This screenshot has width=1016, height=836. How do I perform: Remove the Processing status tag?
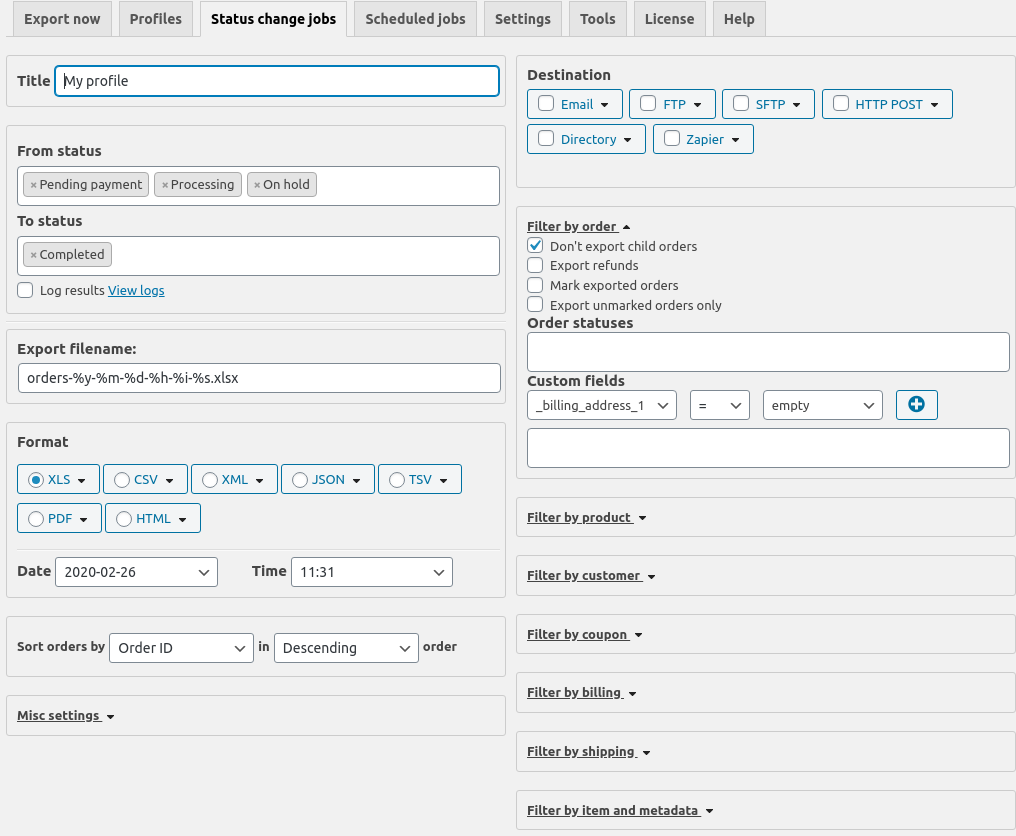pos(165,185)
